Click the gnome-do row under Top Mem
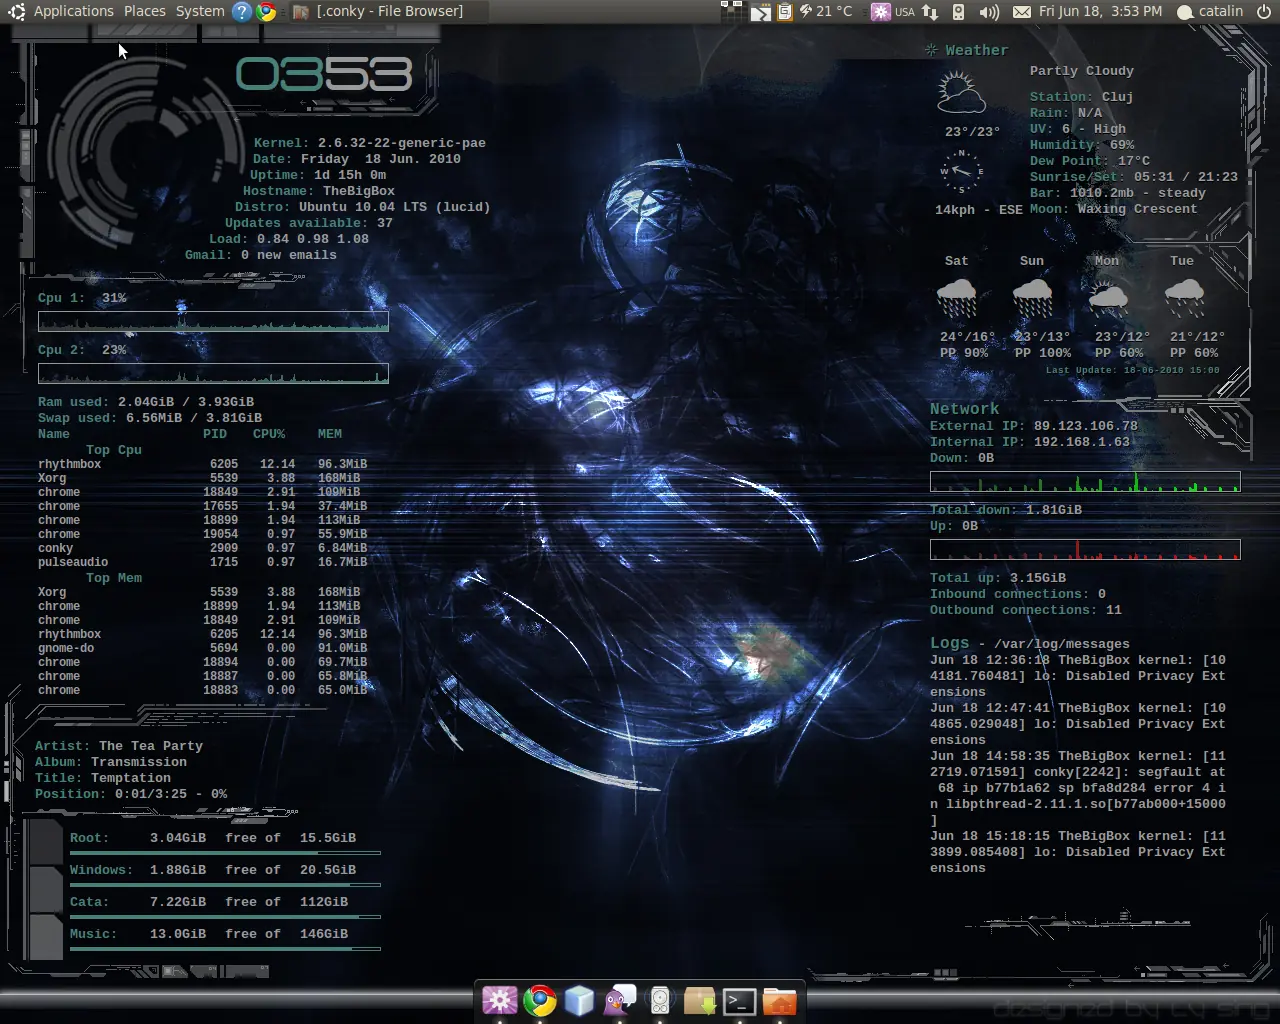The width and height of the screenshot is (1280, 1024). click(x=203, y=648)
